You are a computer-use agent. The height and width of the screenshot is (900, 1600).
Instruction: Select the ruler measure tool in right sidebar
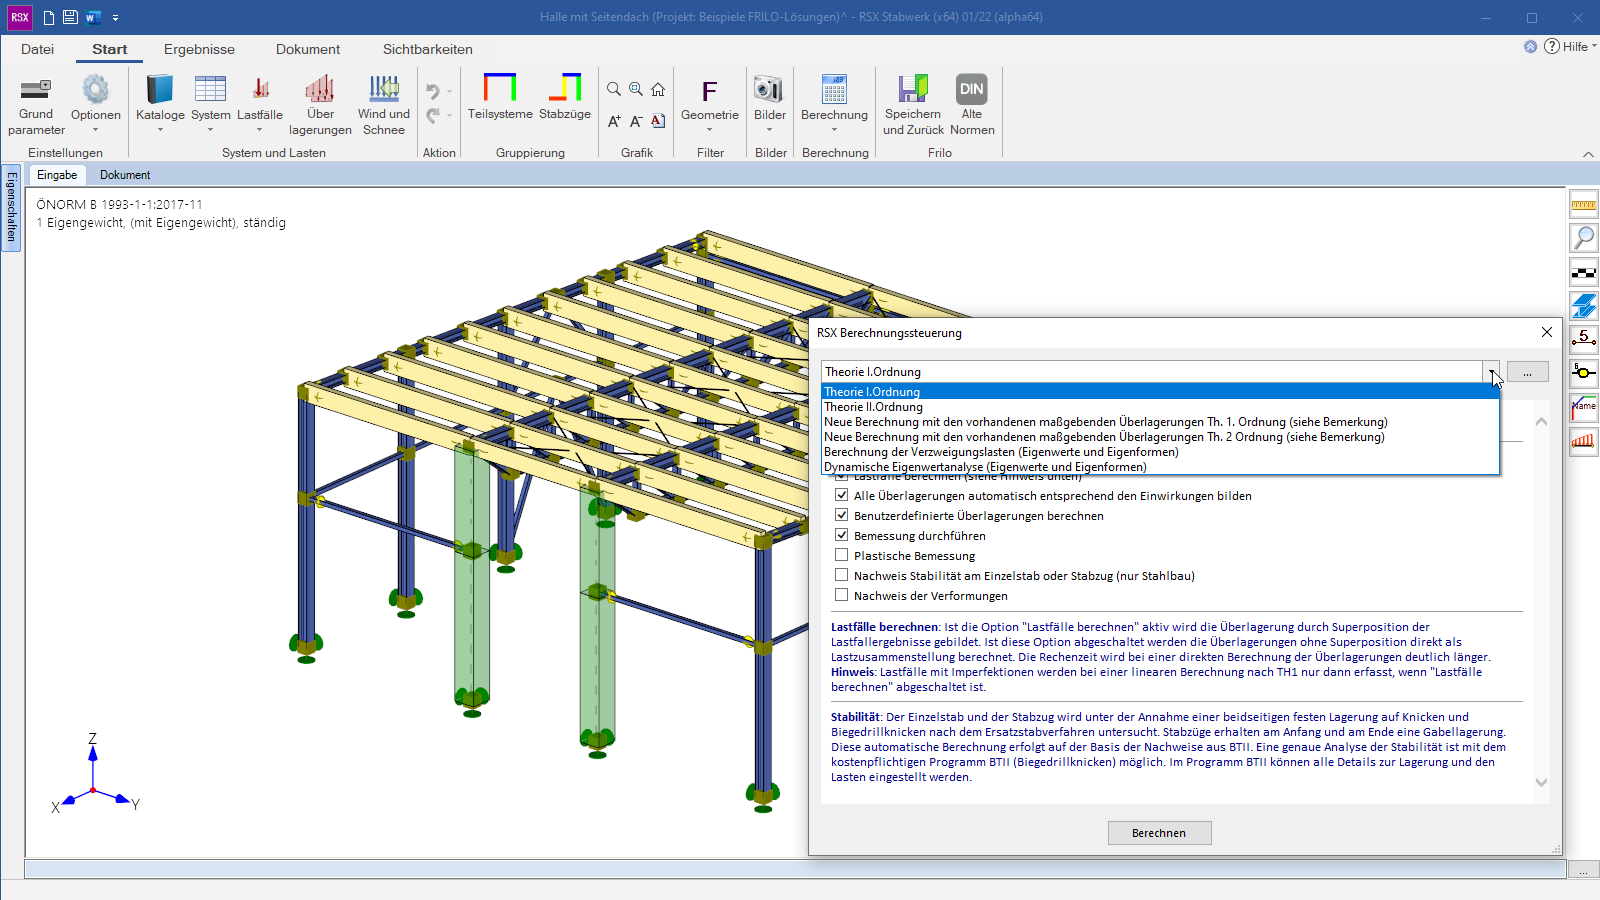tap(1584, 205)
